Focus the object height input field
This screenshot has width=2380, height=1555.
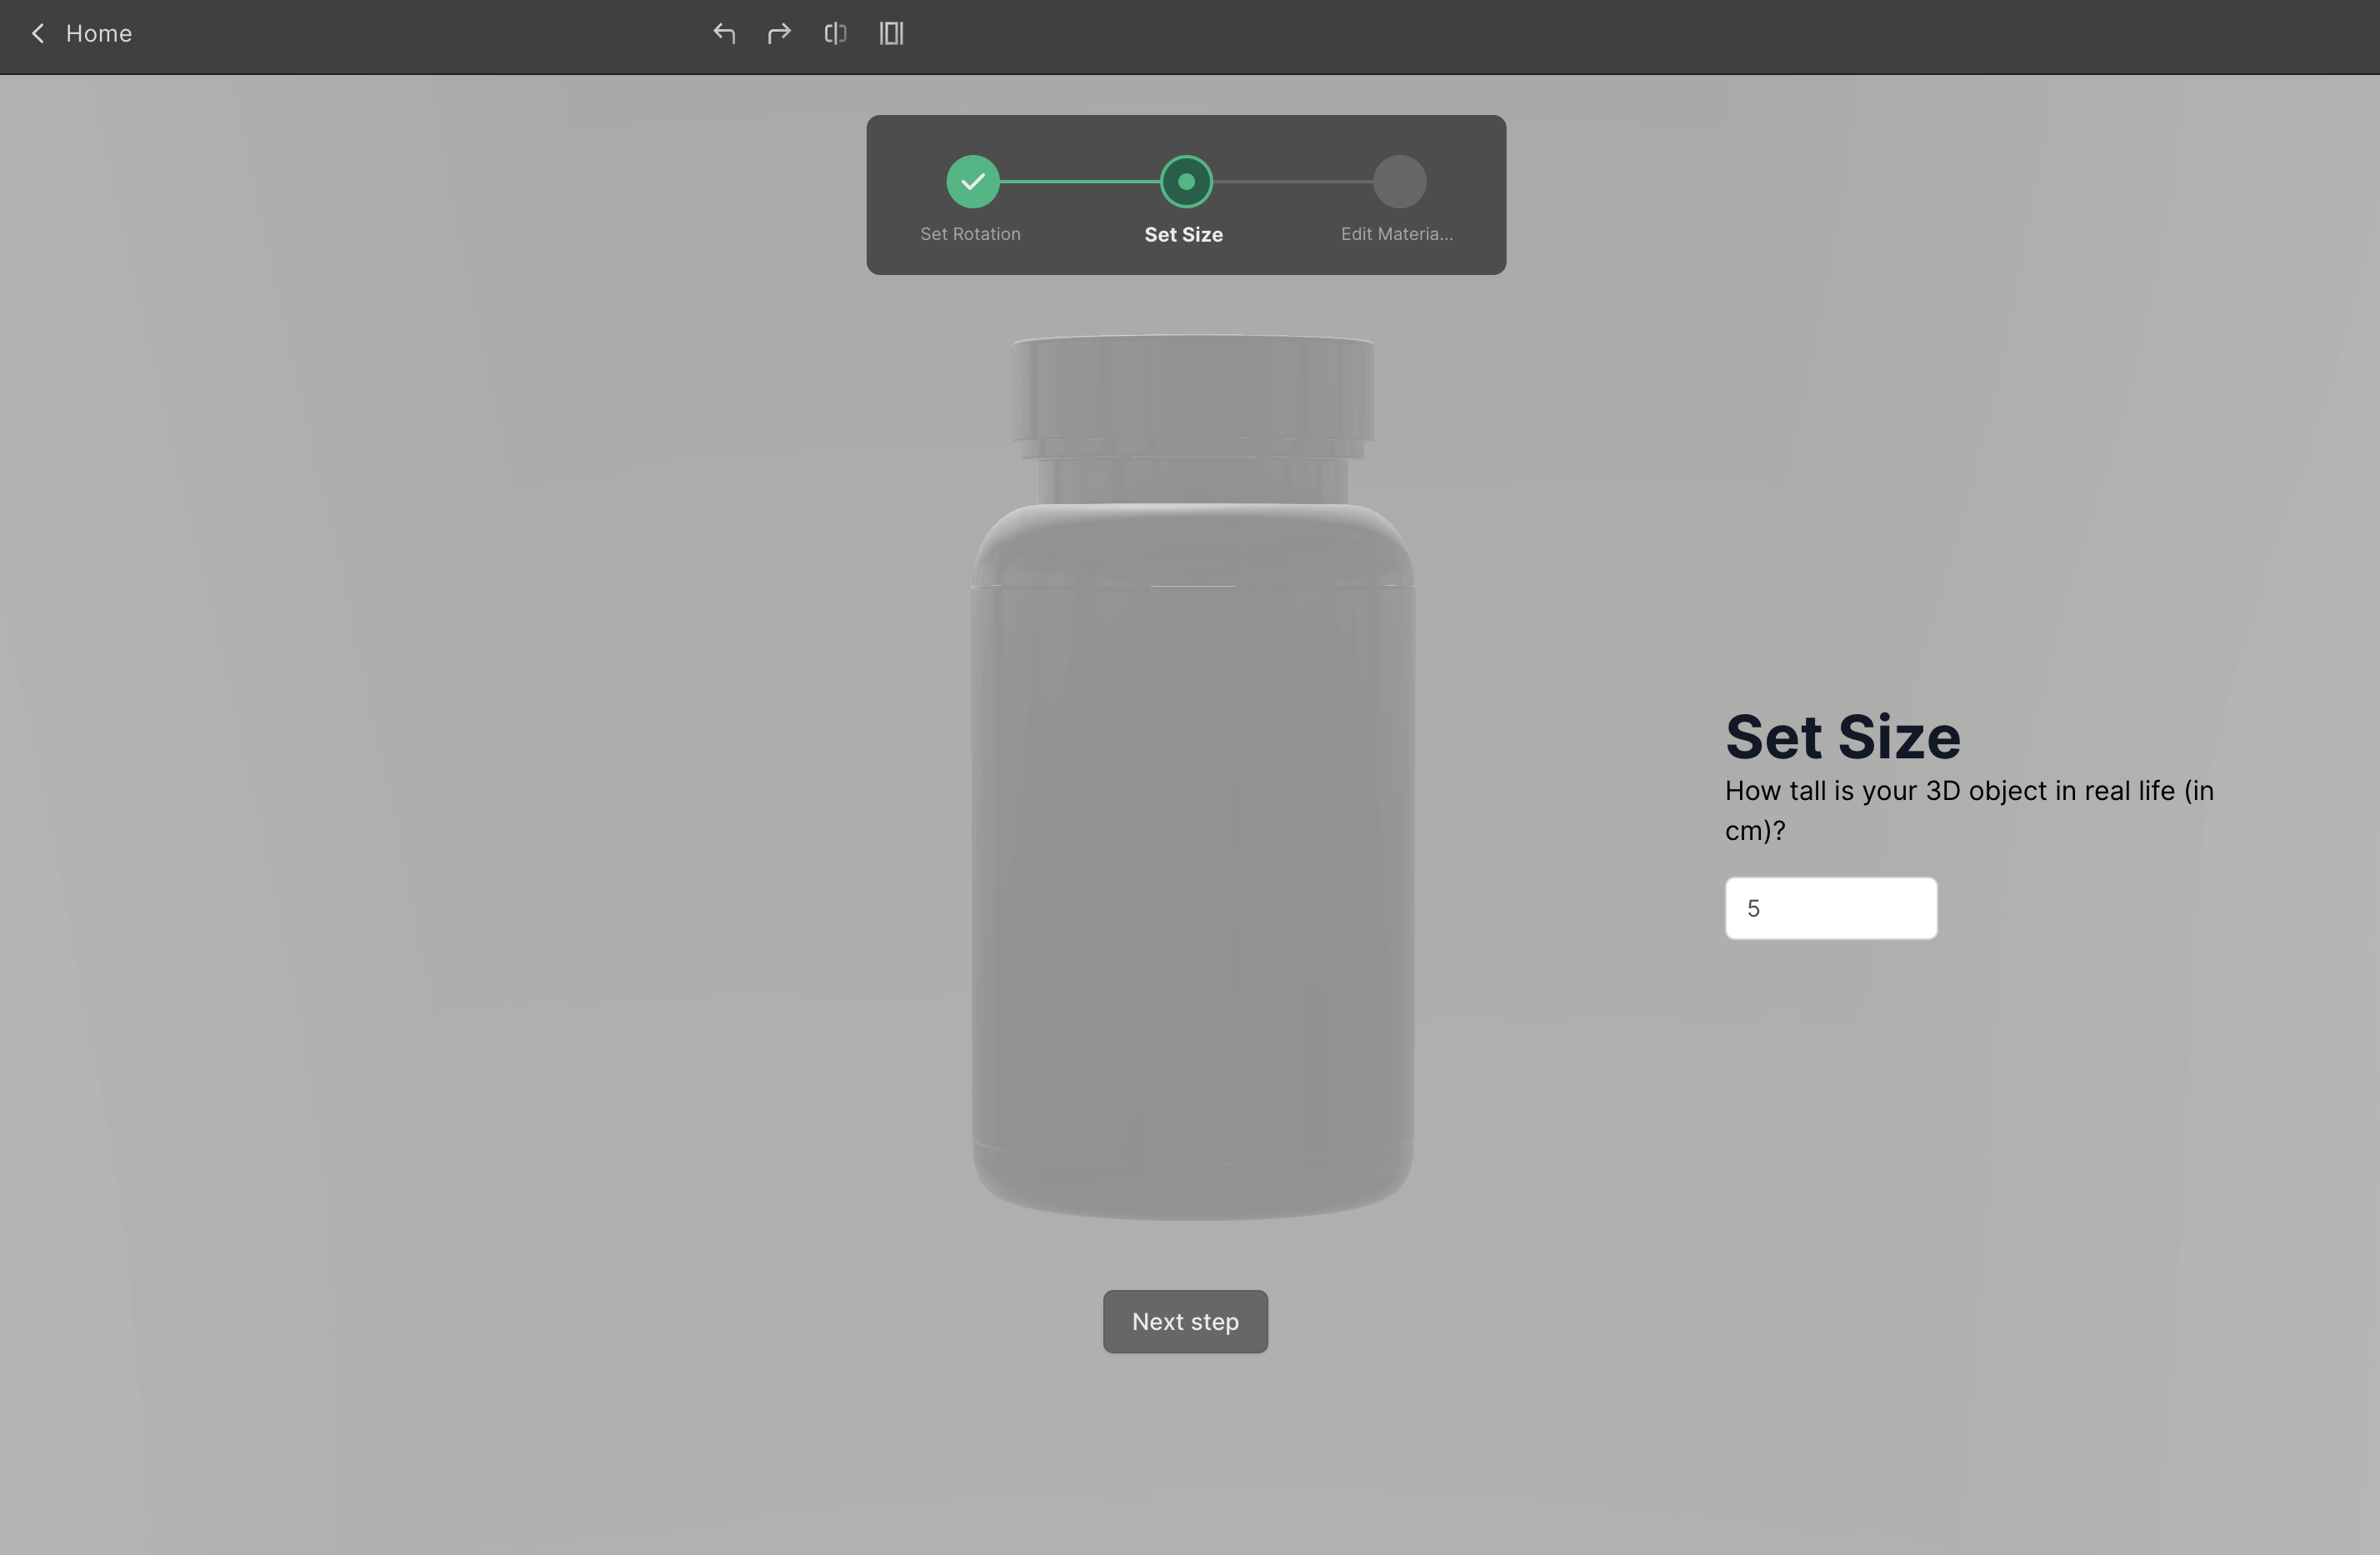coord(1831,908)
